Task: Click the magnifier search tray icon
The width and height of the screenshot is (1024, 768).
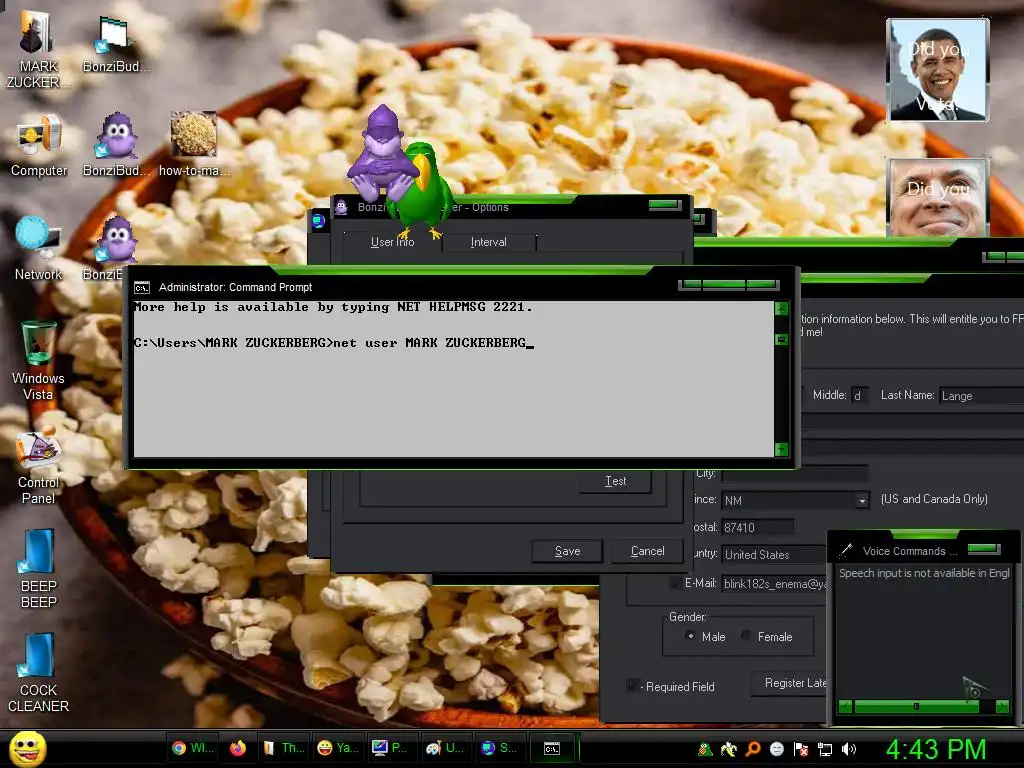Action: 753,749
